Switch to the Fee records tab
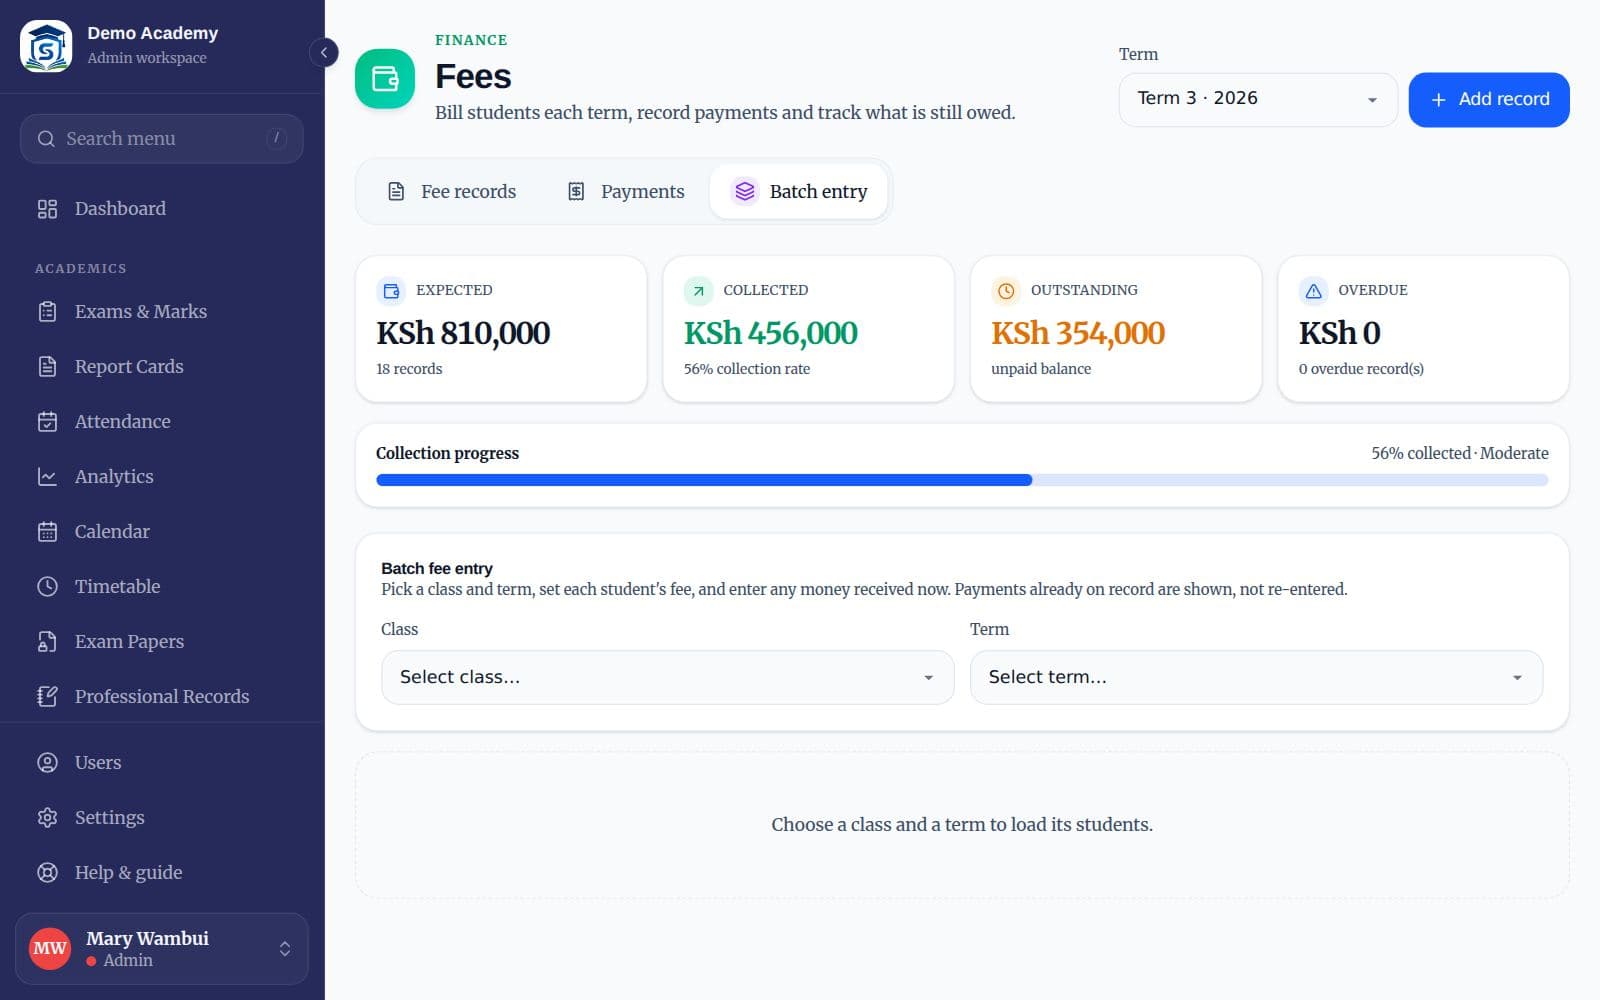1600x1000 pixels. click(451, 191)
